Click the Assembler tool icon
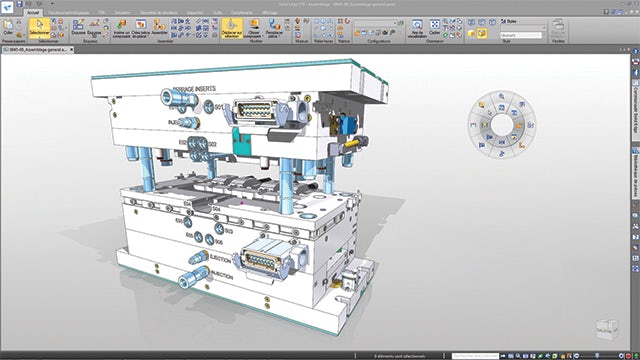This screenshot has height=360, width=640. (x=160, y=27)
